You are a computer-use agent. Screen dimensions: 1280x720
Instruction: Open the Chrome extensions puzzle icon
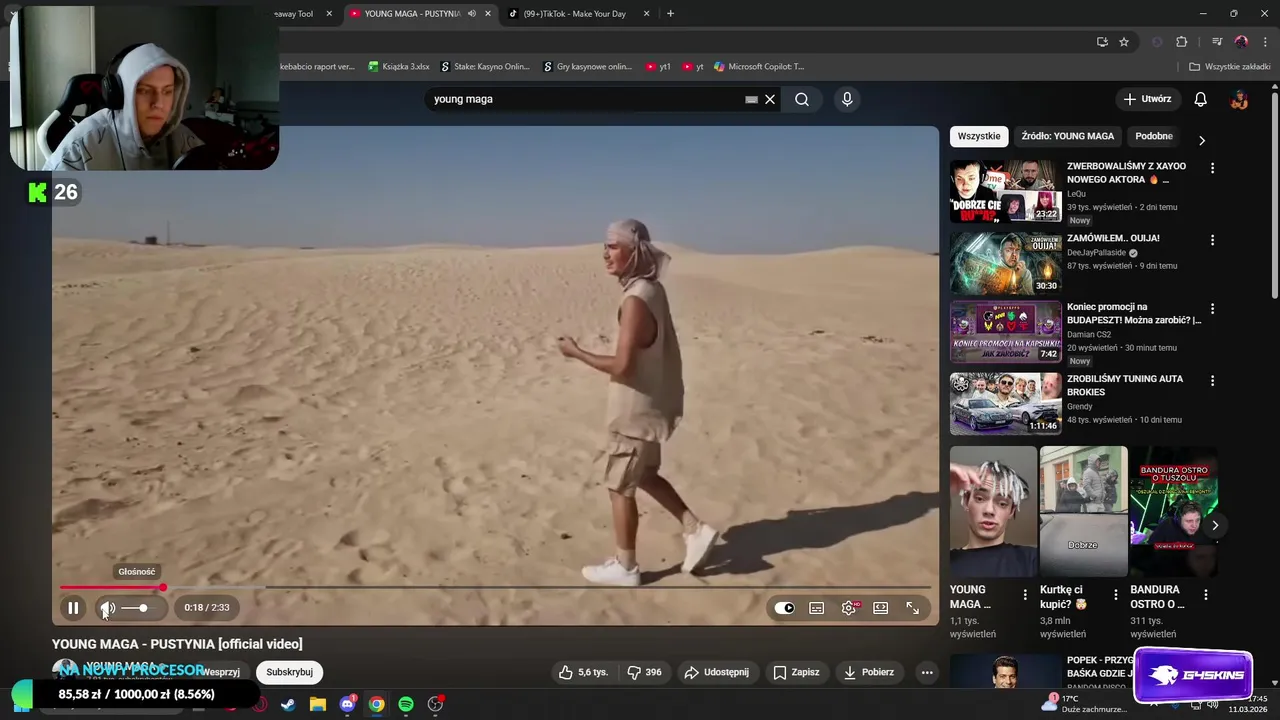(1181, 42)
